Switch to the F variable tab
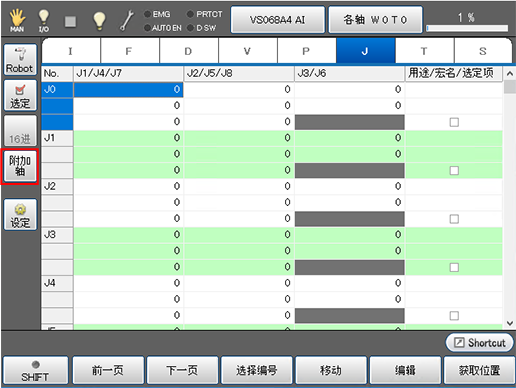Screen dimensions: 516x388 [x=130, y=51]
